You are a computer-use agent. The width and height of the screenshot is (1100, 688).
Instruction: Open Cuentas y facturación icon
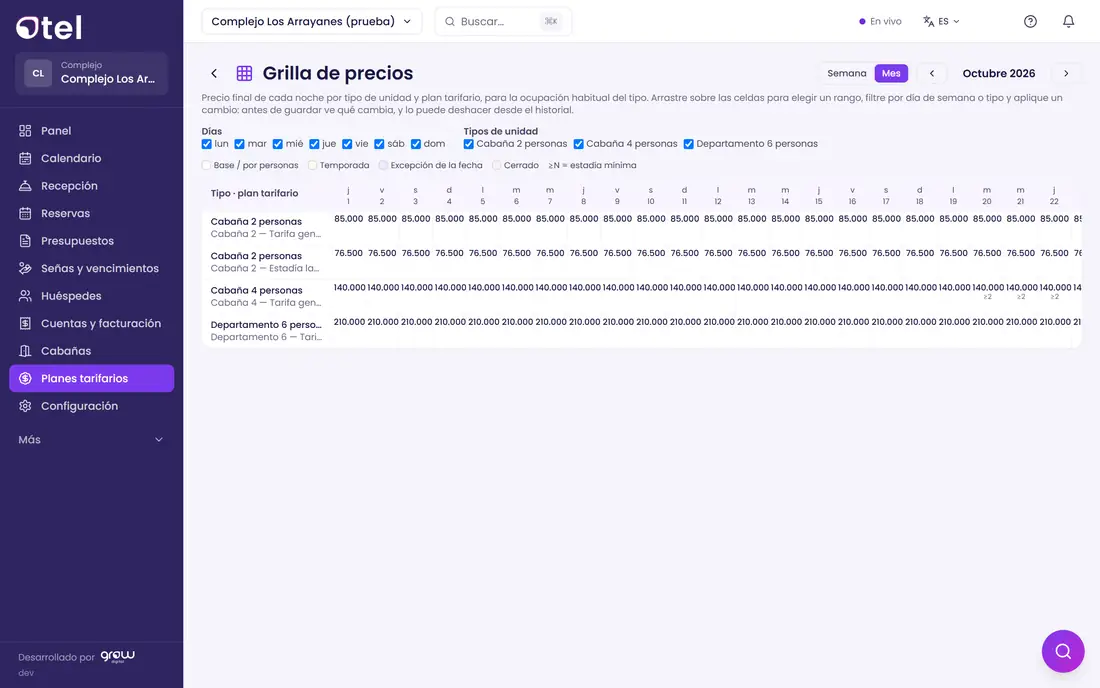tap(25, 323)
